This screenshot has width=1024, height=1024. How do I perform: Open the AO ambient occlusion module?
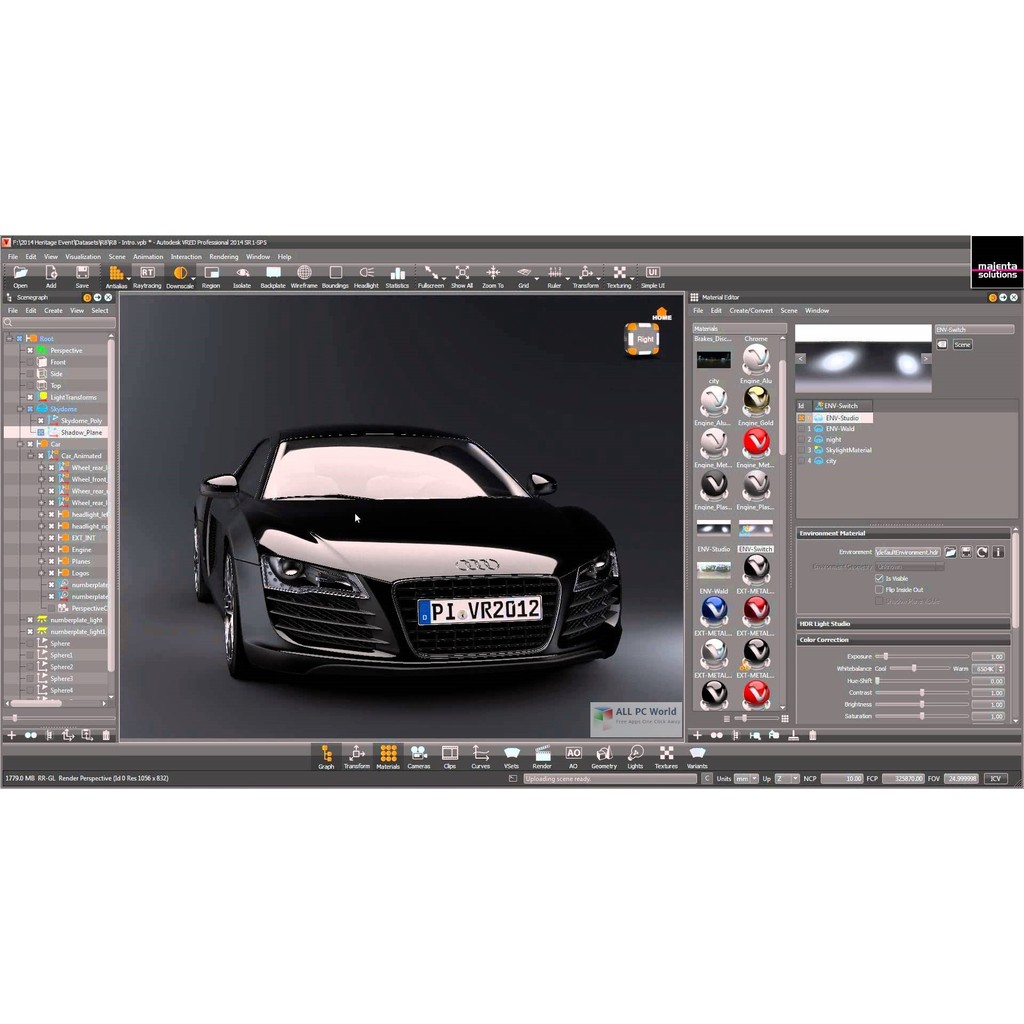click(x=573, y=757)
